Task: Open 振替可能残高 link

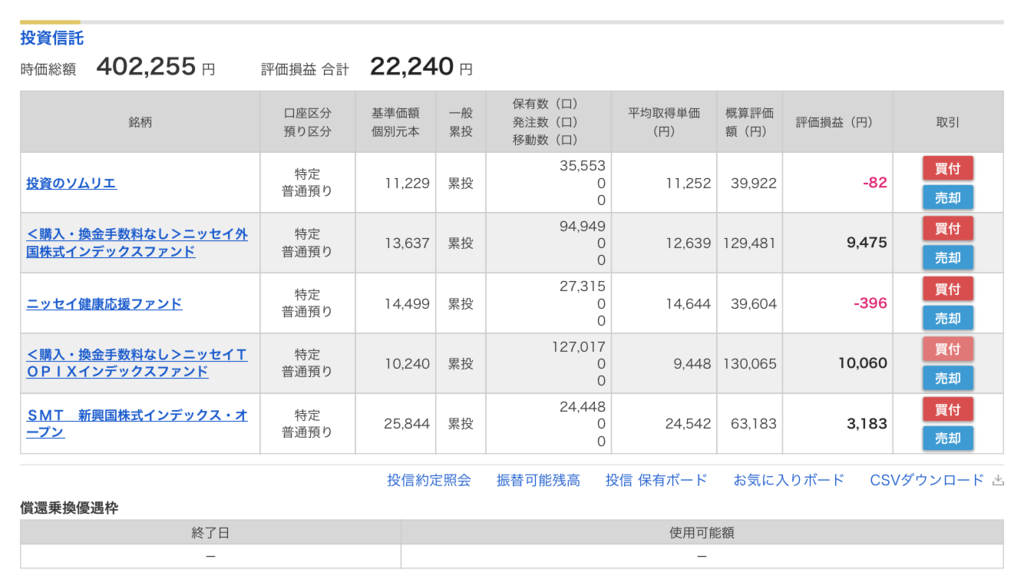Action: pos(538,481)
